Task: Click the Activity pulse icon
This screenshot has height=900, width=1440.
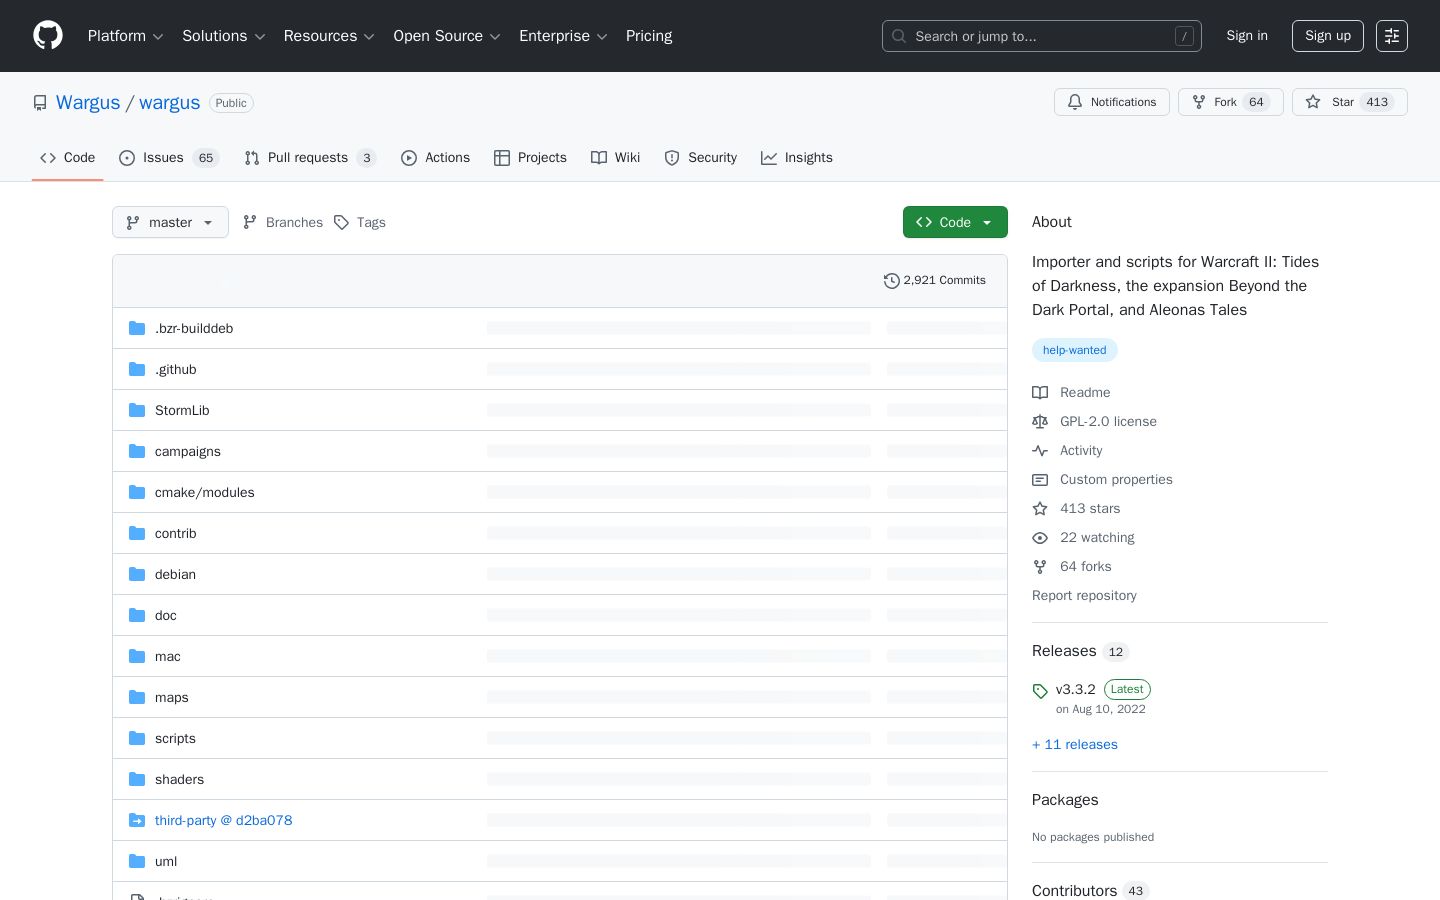Action: point(1040,451)
